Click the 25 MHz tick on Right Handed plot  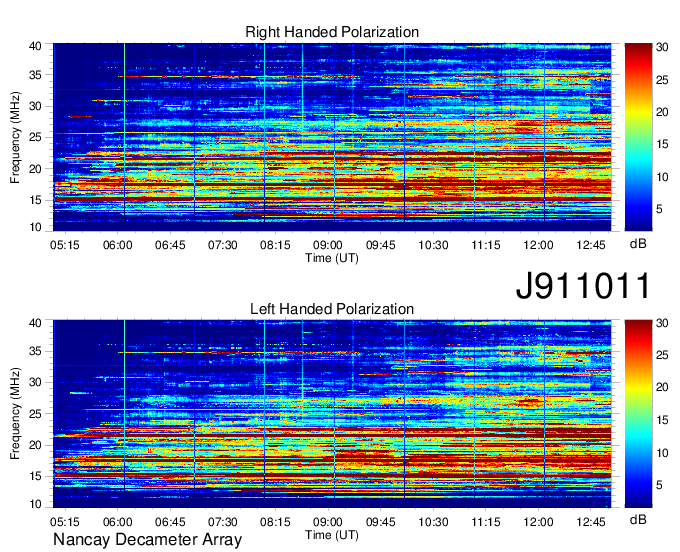[36, 137]
